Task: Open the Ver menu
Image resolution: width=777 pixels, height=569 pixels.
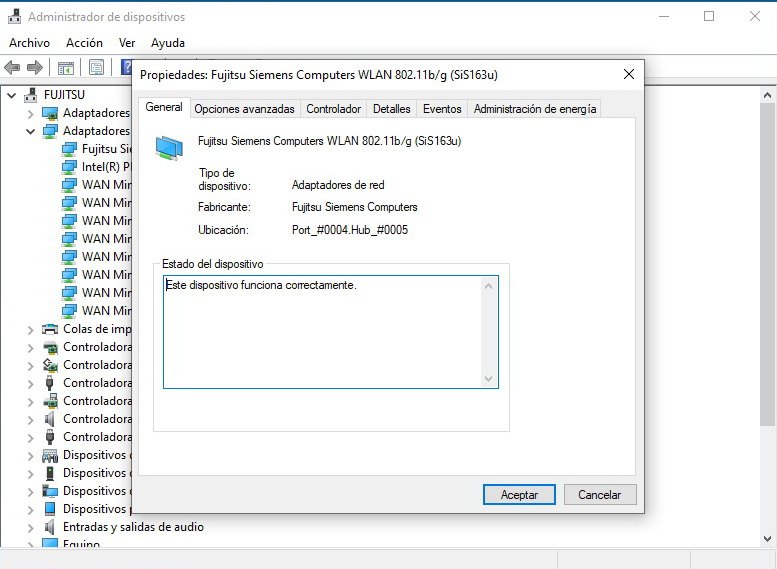Action: (127, 43)
